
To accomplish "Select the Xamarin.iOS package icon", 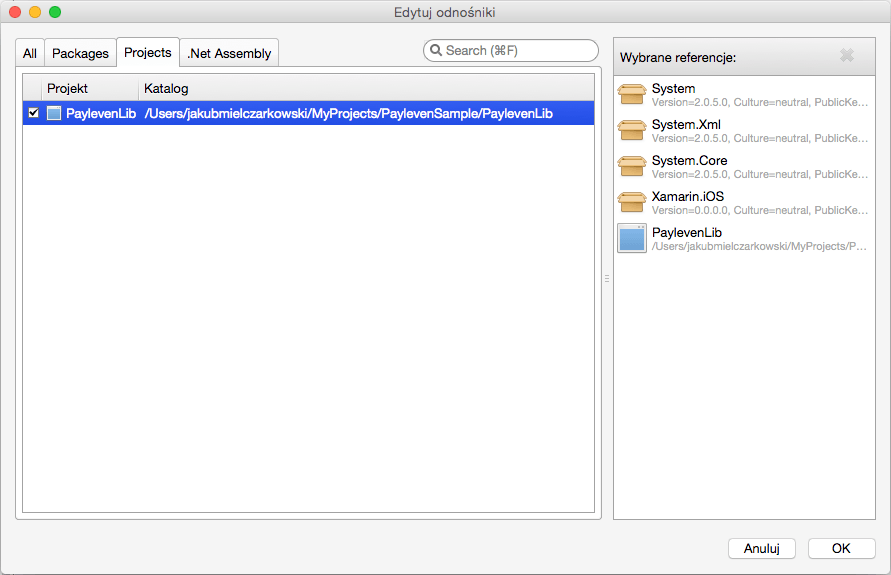I will [632, 202].
